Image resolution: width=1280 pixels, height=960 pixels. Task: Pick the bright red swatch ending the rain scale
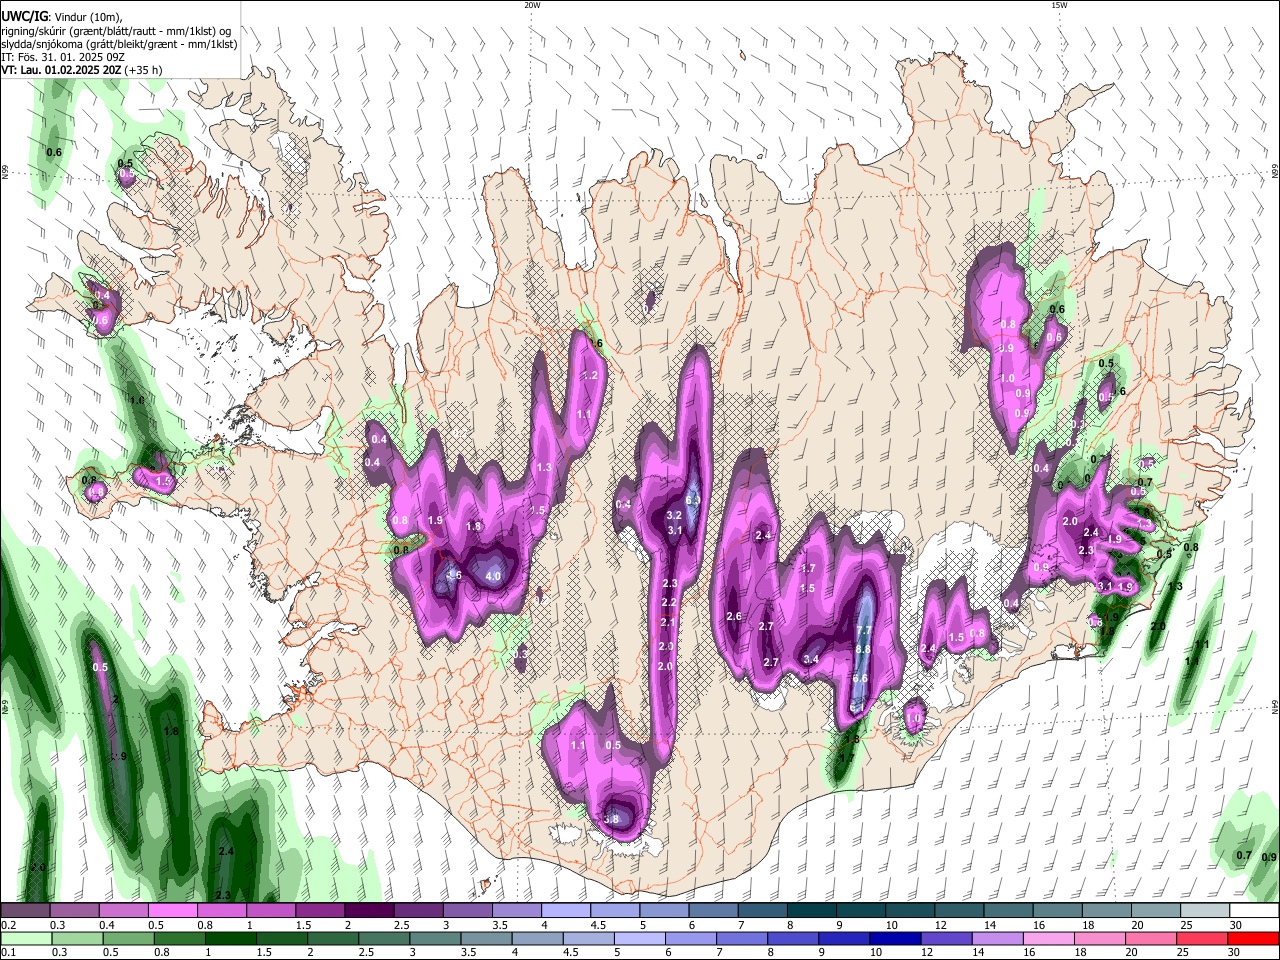1252,938
